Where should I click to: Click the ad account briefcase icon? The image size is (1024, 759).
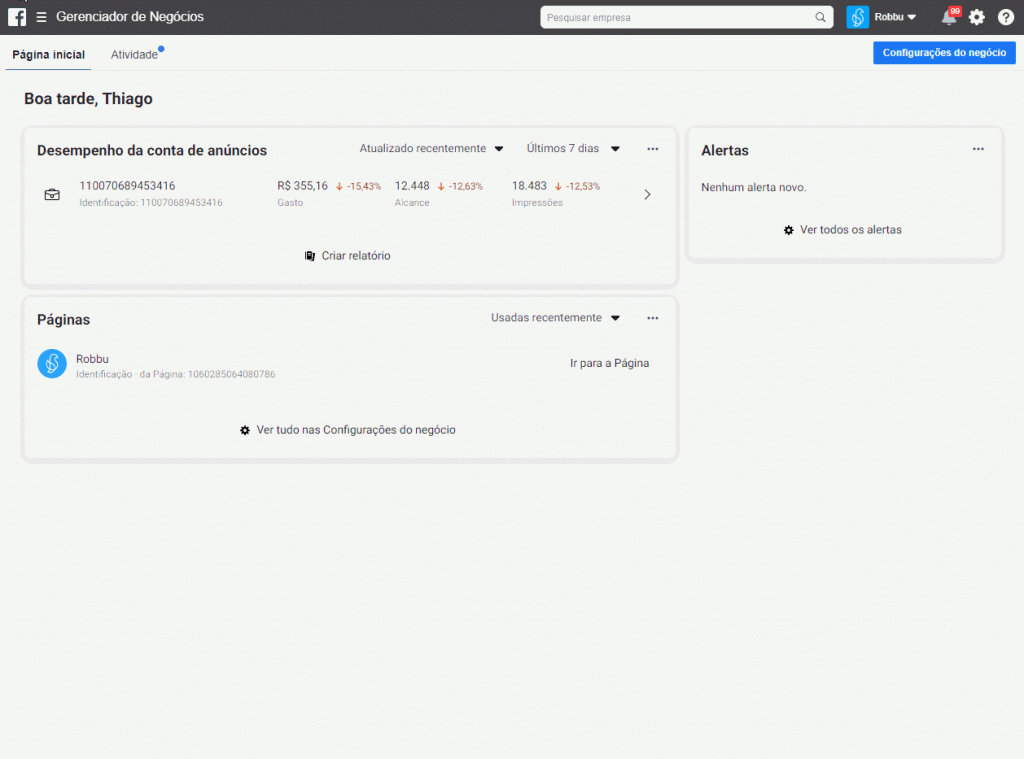coord(52,194)
